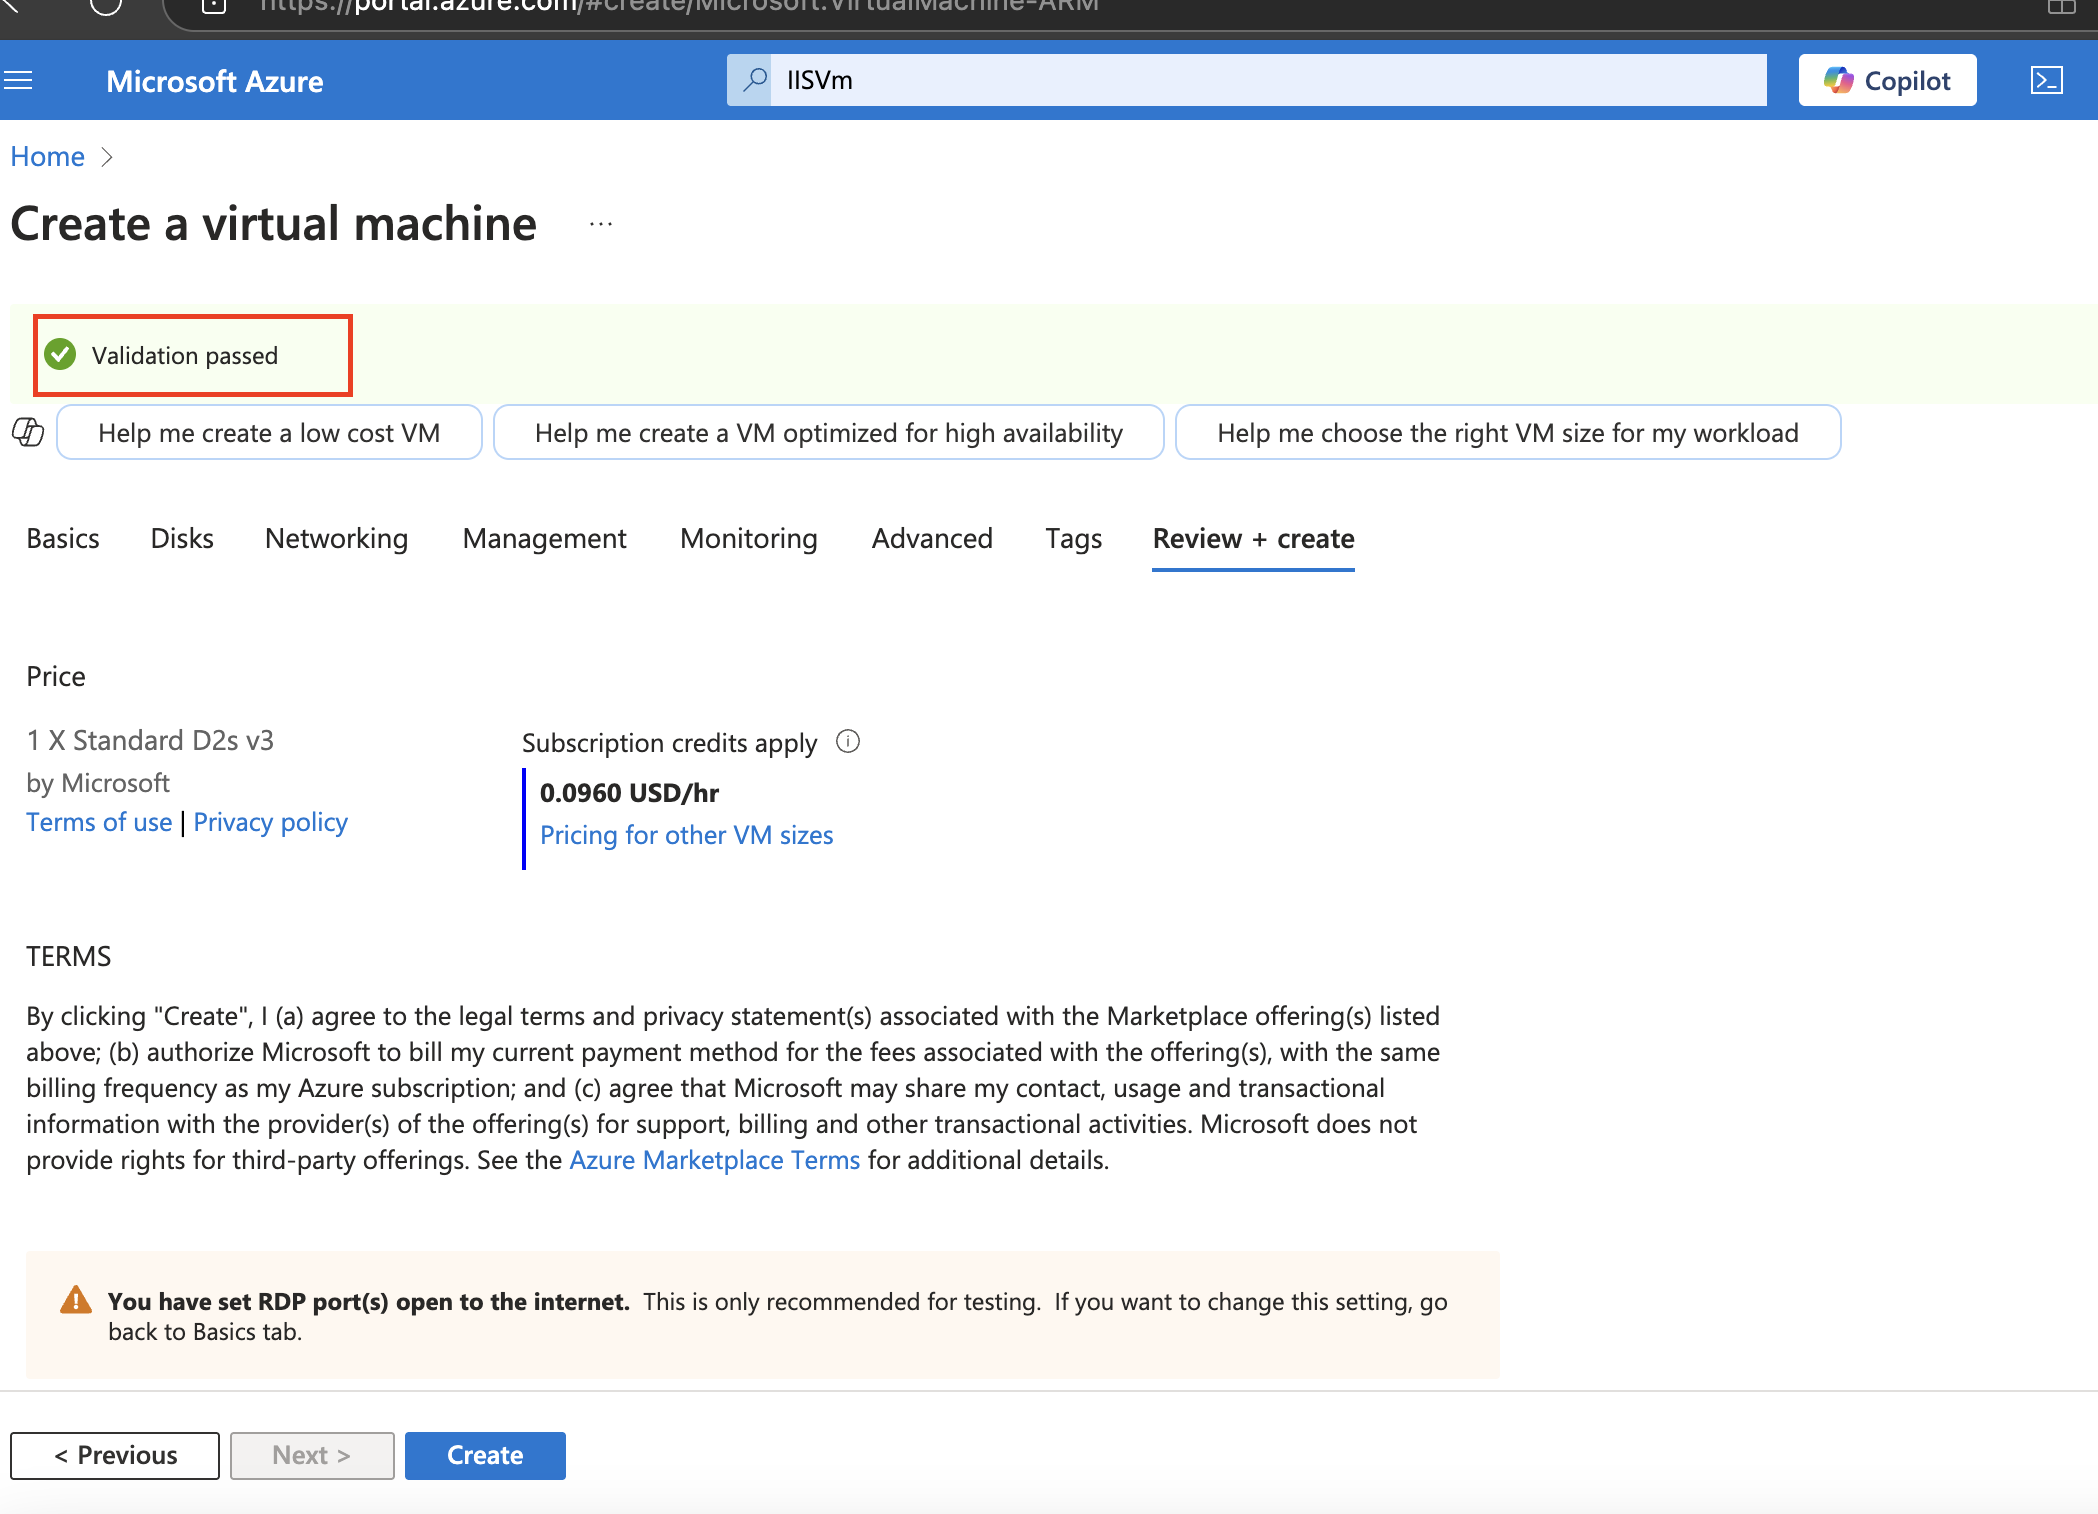Select the Advanced tab
Viewport: 2098px width, 1514px height.
(932, 538)
